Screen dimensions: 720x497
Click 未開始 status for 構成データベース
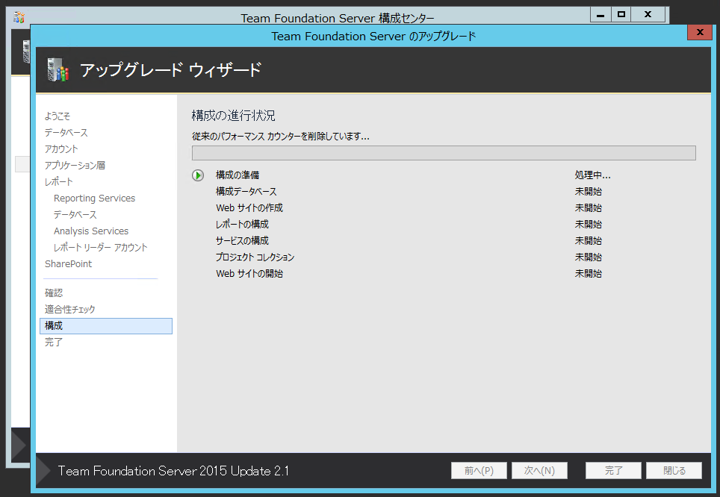coord(588,192)
